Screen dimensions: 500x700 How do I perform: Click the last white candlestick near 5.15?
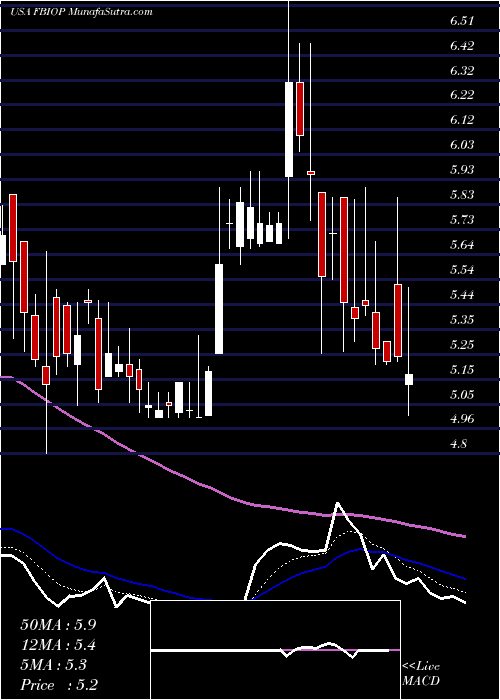pos(408,379)
